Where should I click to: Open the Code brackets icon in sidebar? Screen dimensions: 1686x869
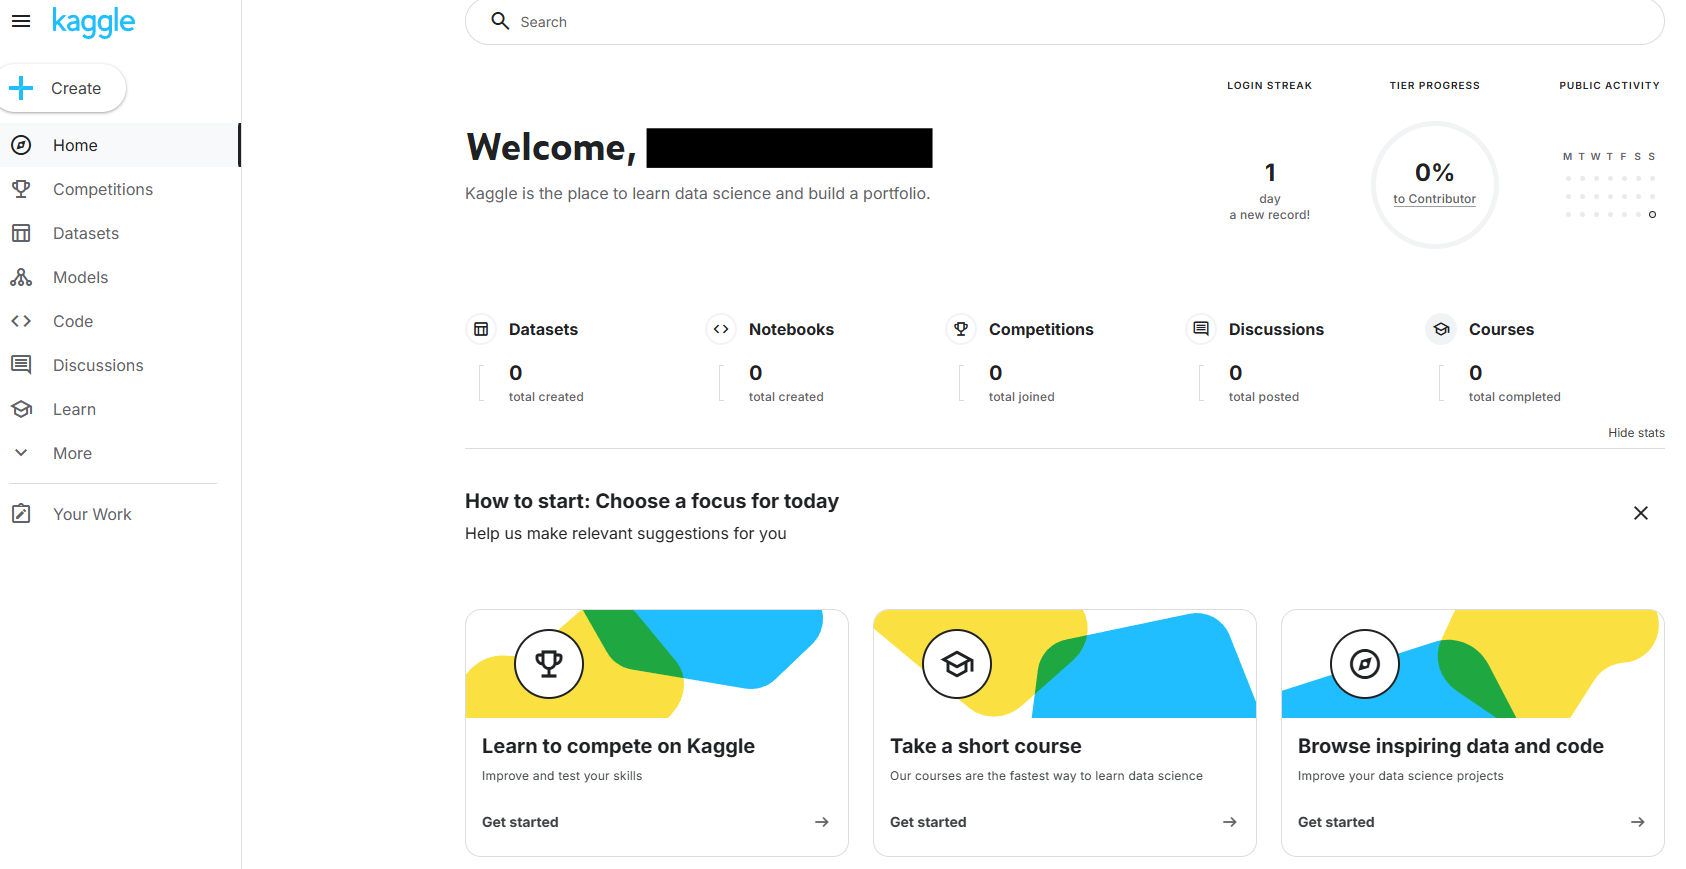click(x=21, y=321)
